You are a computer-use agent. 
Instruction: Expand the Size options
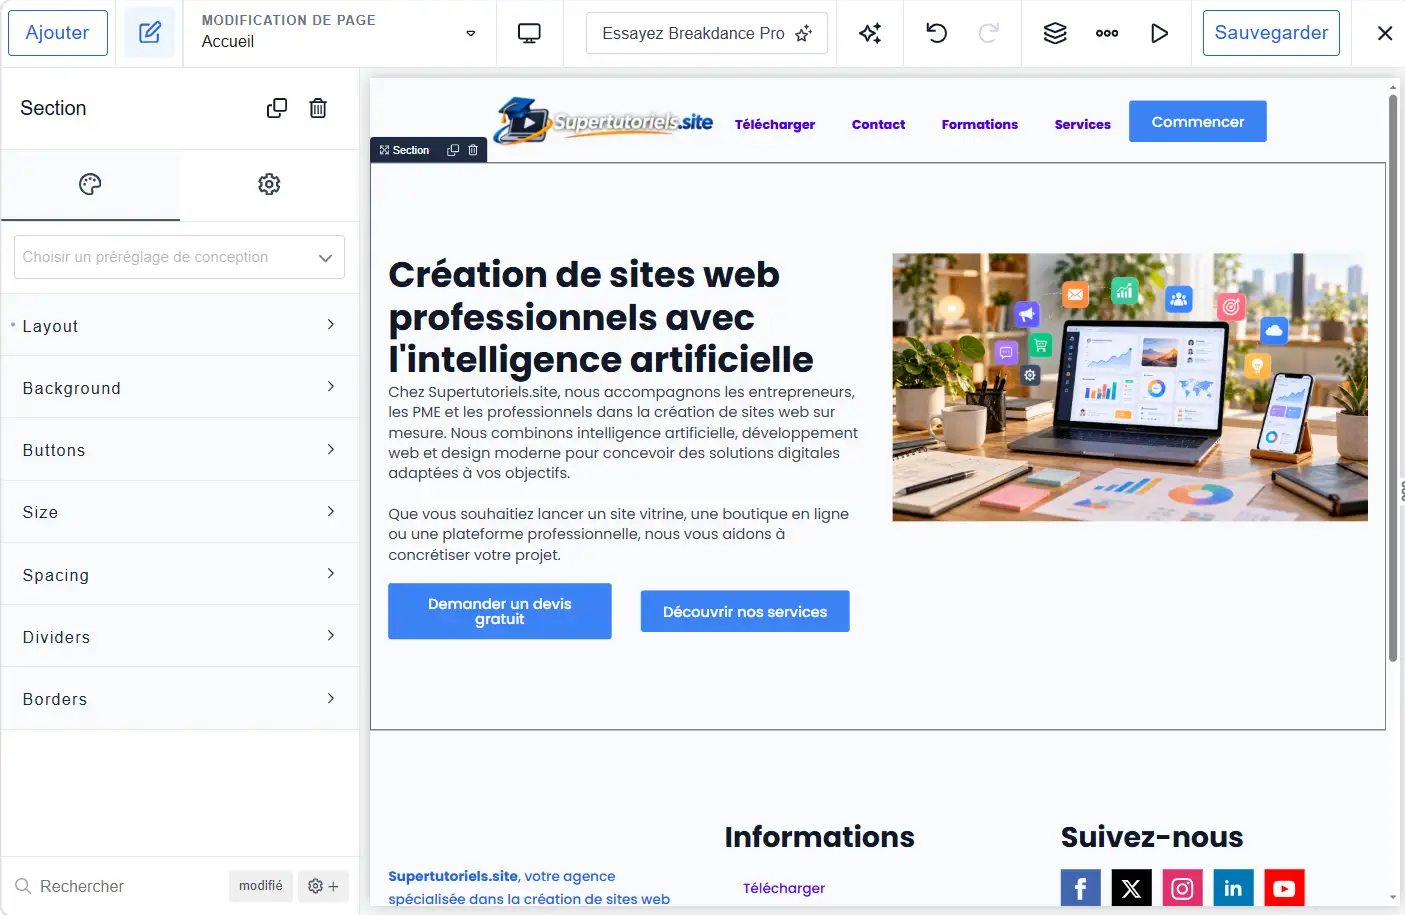tap(180, 512)
